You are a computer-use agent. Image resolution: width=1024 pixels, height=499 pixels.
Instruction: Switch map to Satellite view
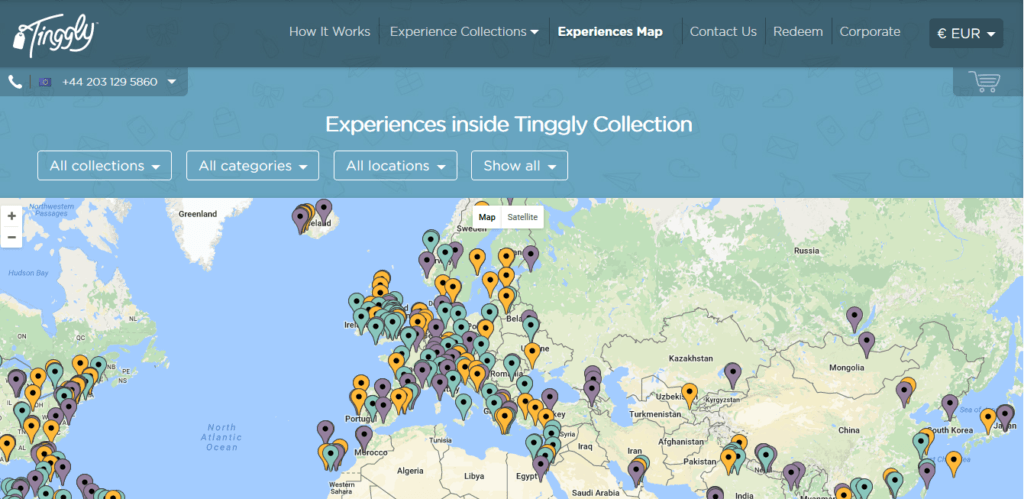522,217
